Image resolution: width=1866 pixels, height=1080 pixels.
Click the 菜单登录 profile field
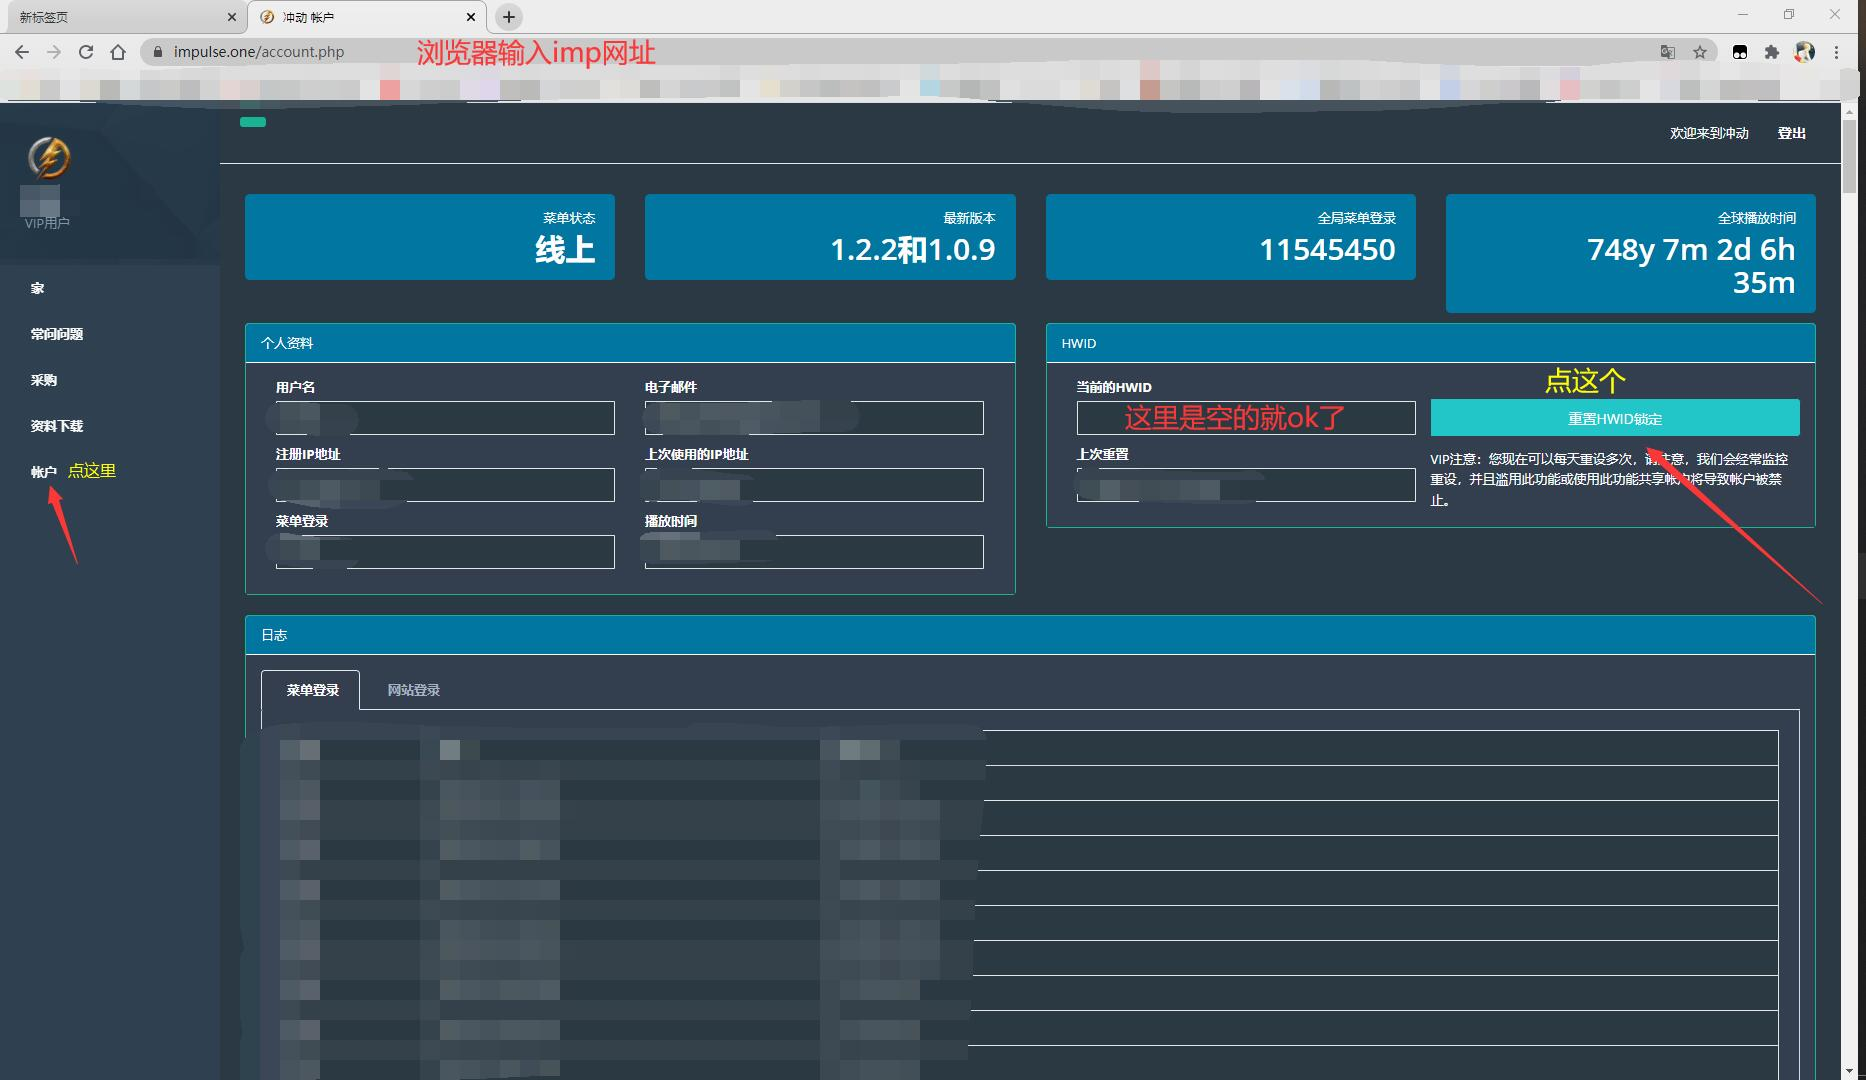(445, 552)
